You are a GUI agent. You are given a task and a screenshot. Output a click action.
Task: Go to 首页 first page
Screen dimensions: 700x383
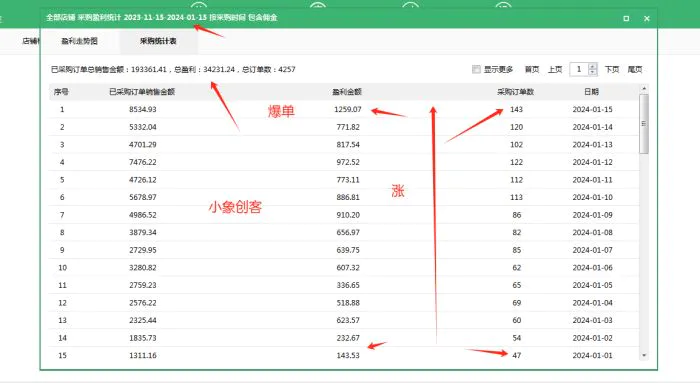click(532, 70)
